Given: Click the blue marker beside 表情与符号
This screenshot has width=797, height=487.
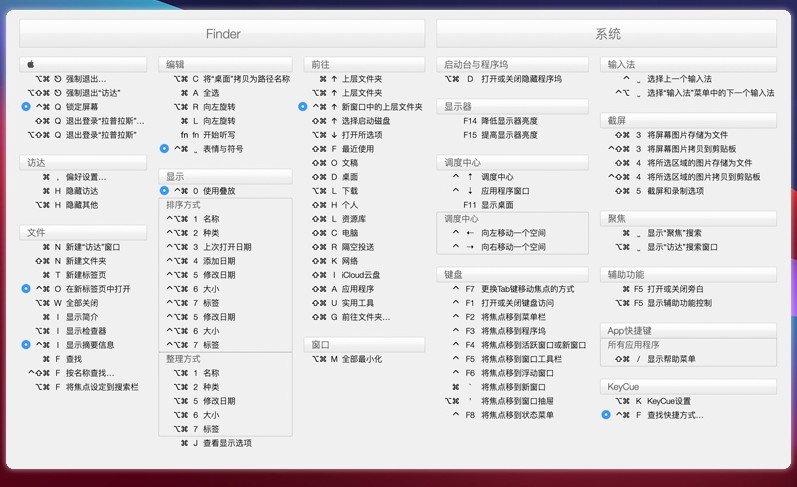Looking at the screenshot, I should tap(164, 148).
